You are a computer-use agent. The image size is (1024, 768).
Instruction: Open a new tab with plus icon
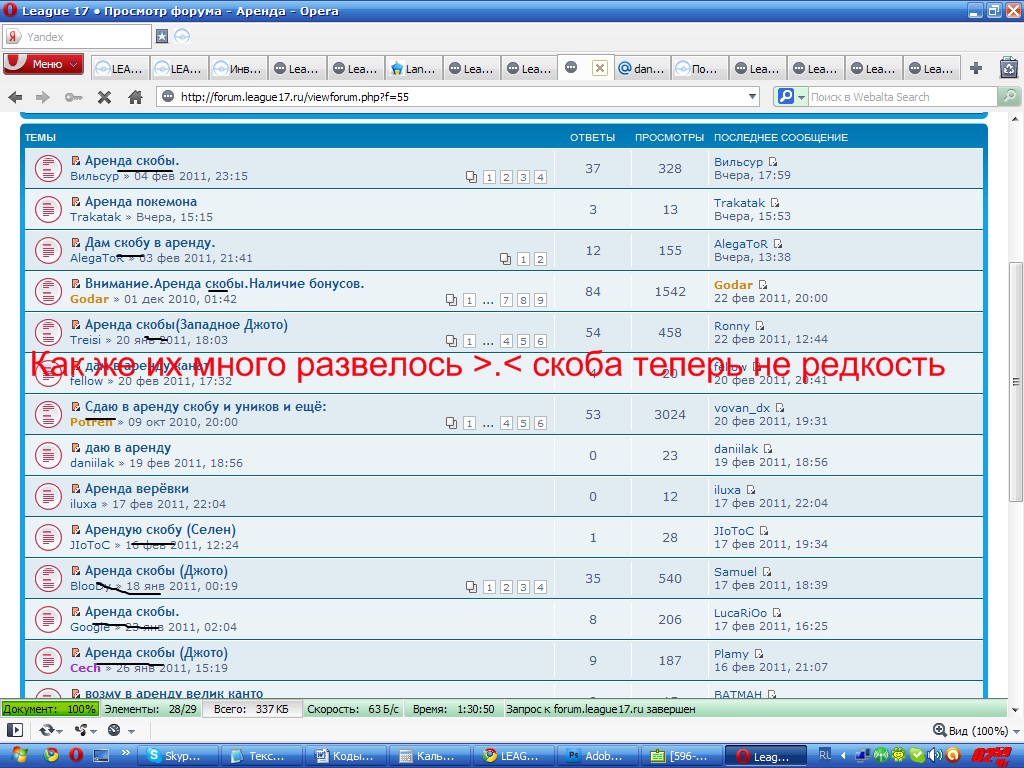[977, 68]
